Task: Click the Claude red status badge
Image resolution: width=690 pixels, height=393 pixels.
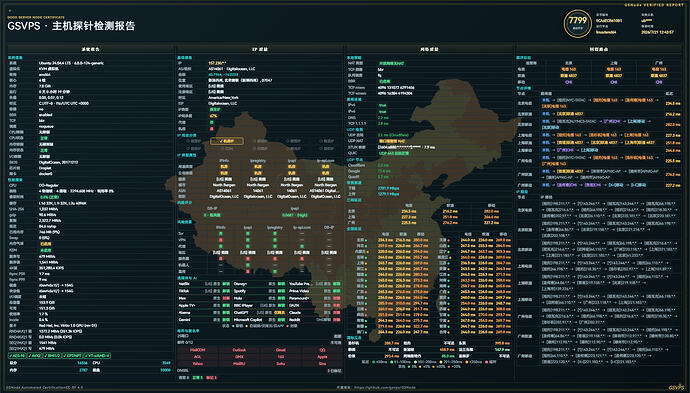Action: coord(337,312)
